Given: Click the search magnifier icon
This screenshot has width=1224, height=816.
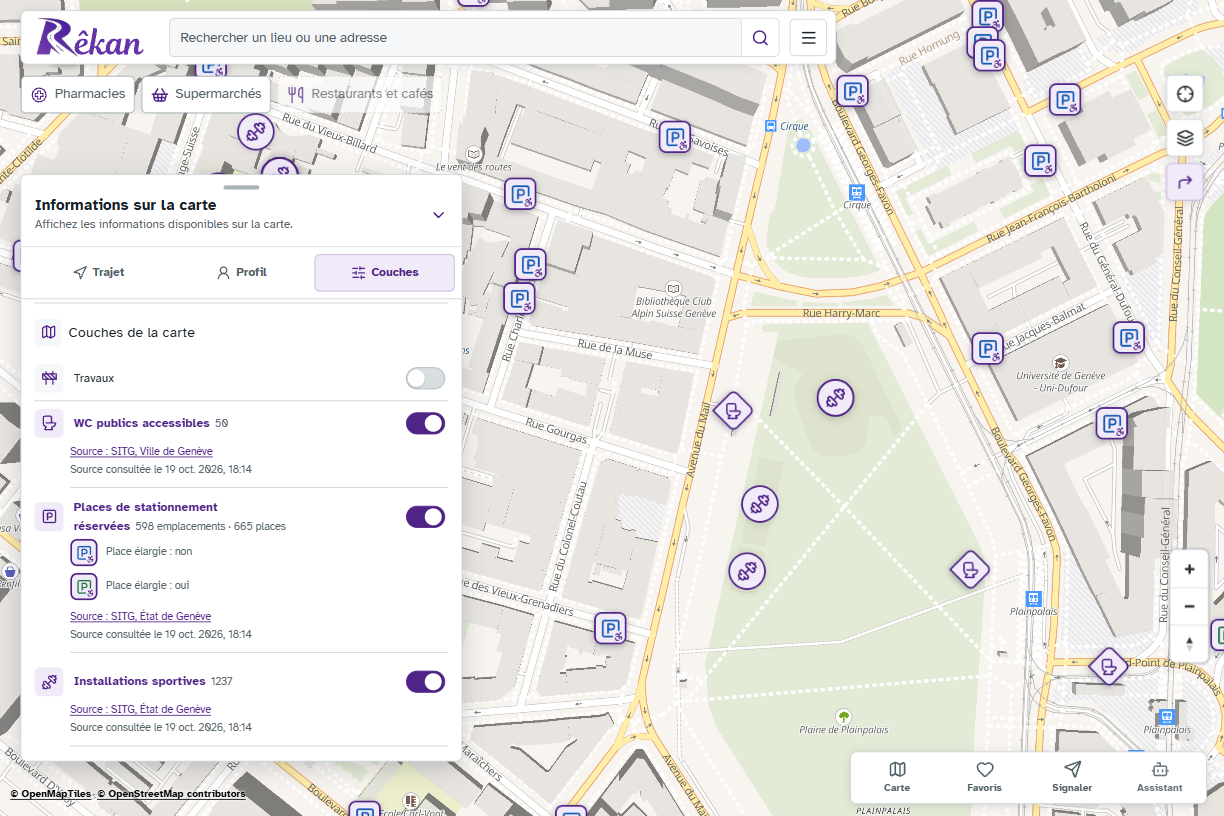Looking at the screenshot, I should pyautogui.click(x=760, y=38).
